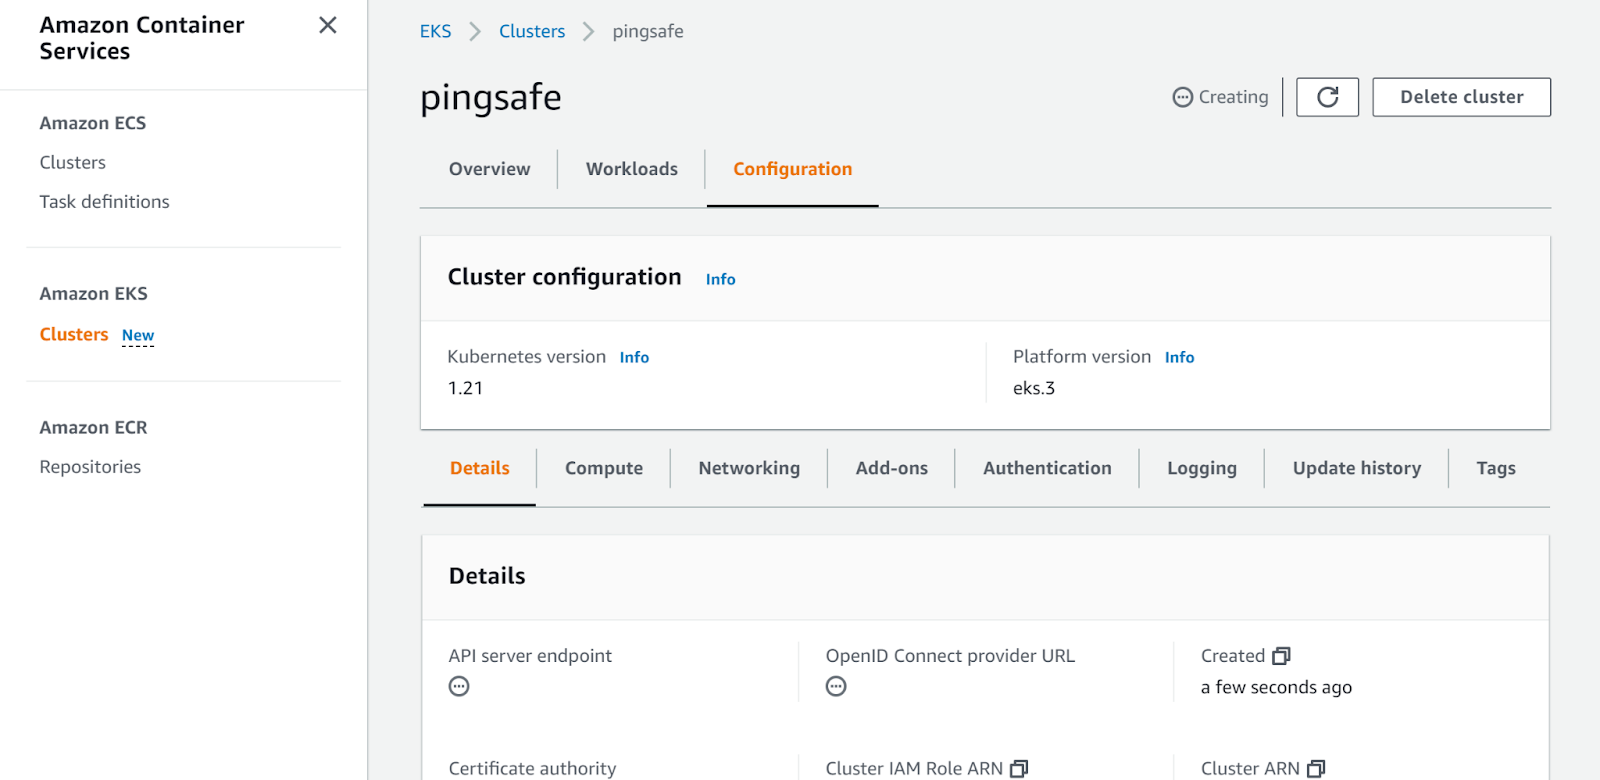Open Info link beside Platform version

1179,358
